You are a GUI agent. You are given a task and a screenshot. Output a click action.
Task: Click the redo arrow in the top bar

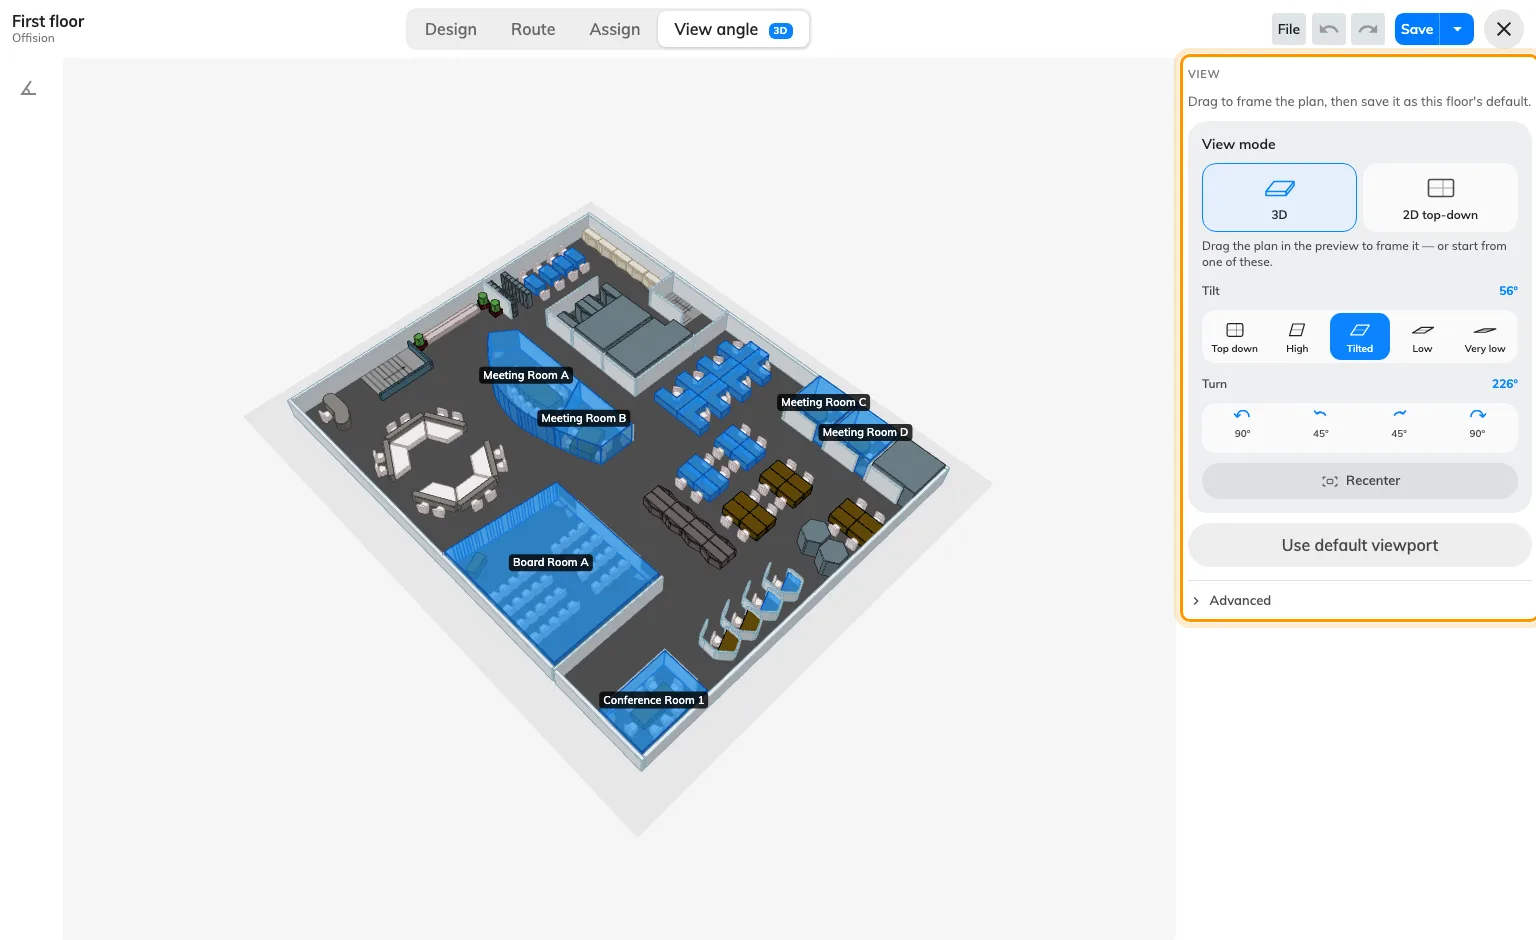coord(1368,29)
